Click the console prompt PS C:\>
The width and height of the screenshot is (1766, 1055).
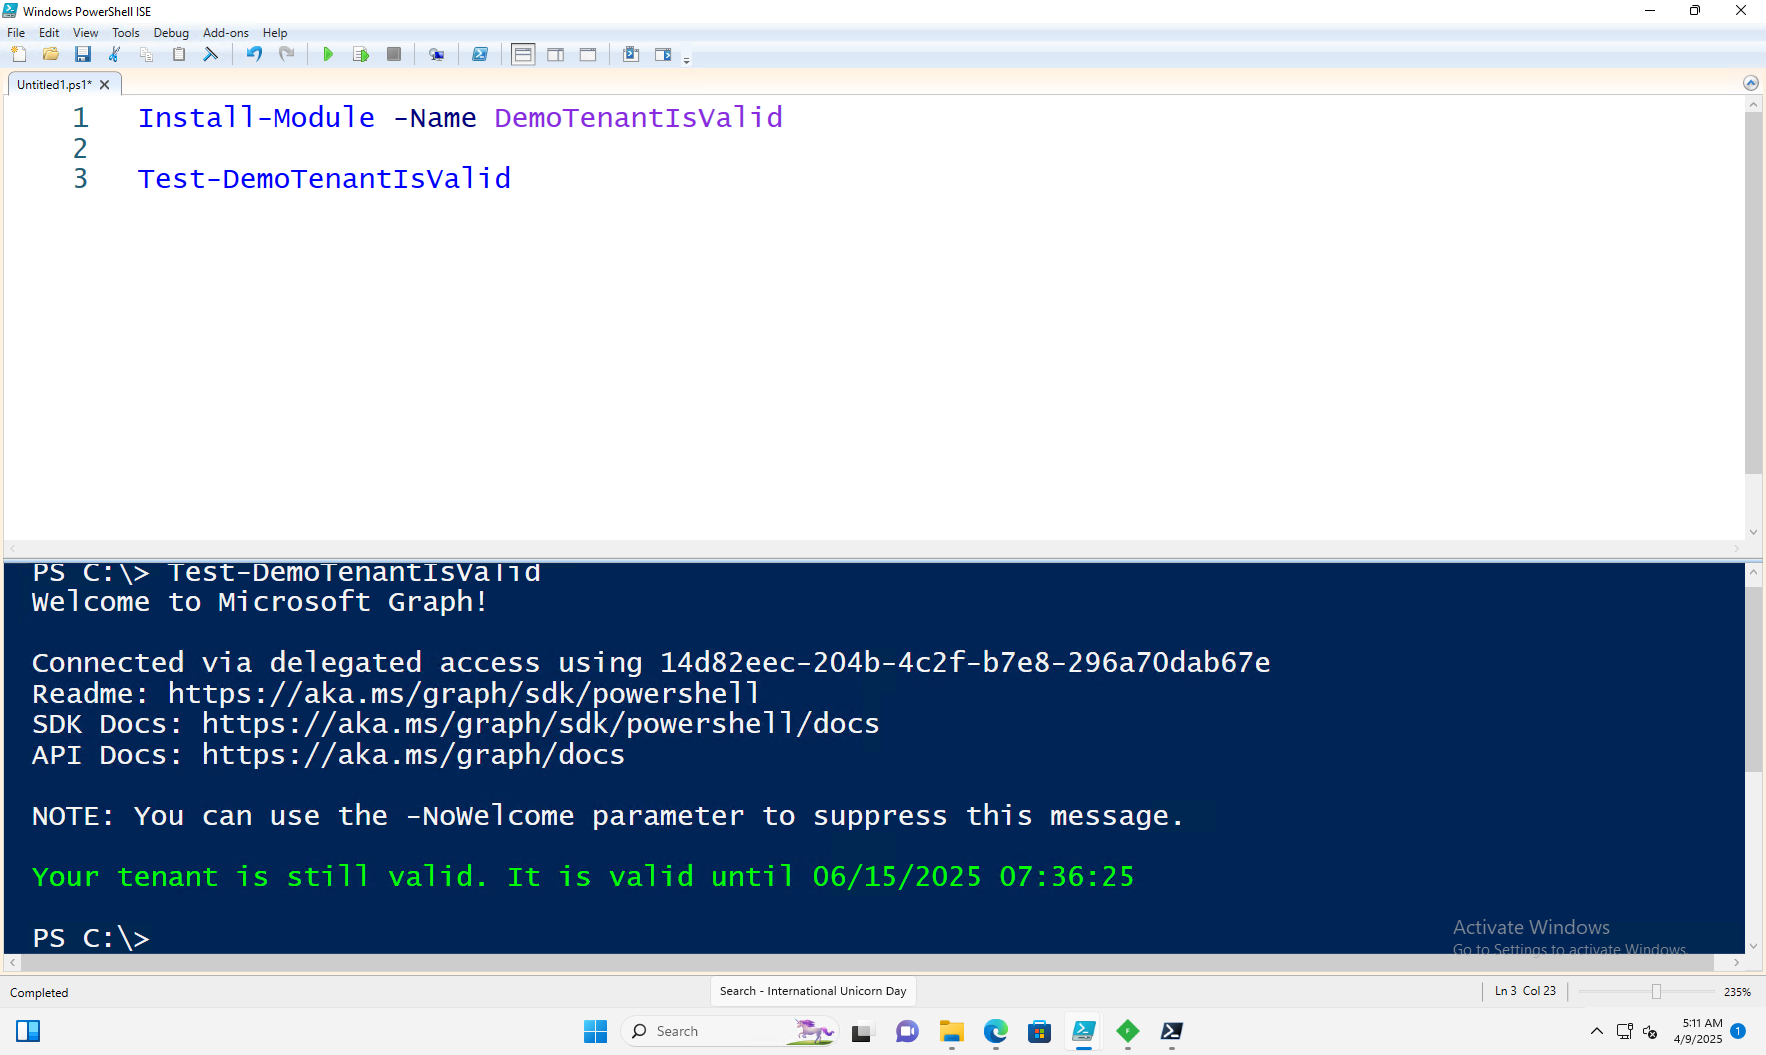click(x=91, y=938)
